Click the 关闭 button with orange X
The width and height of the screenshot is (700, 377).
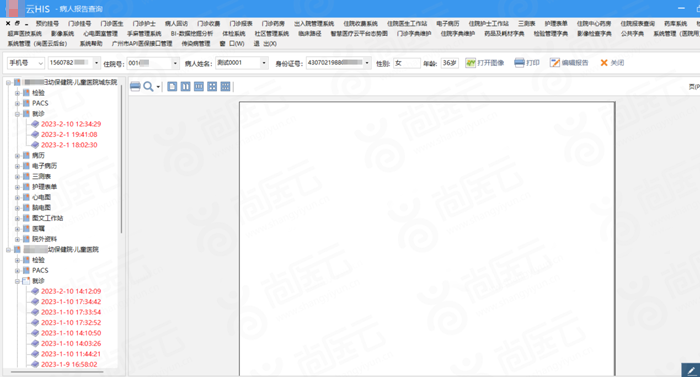pyautogui.click(x=612, y=63)
